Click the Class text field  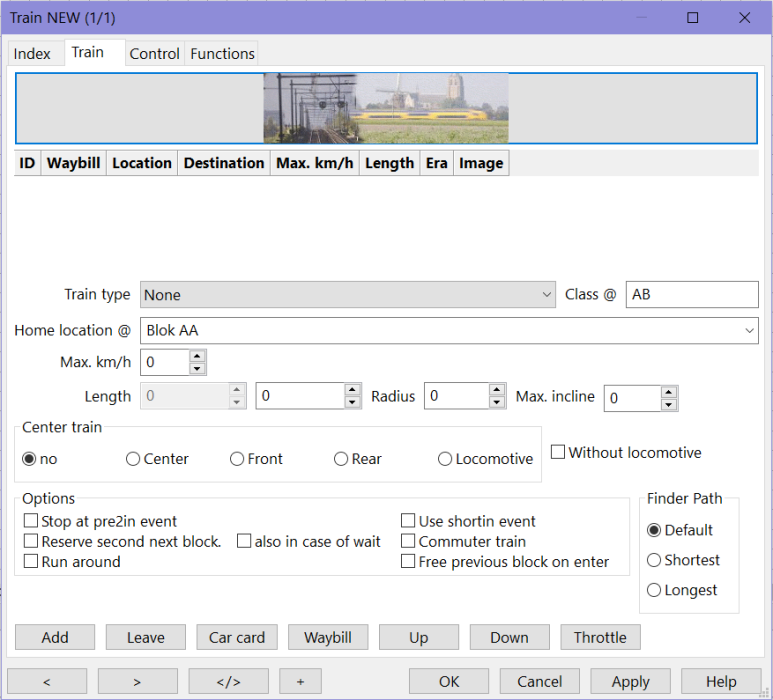click(691, 295)
